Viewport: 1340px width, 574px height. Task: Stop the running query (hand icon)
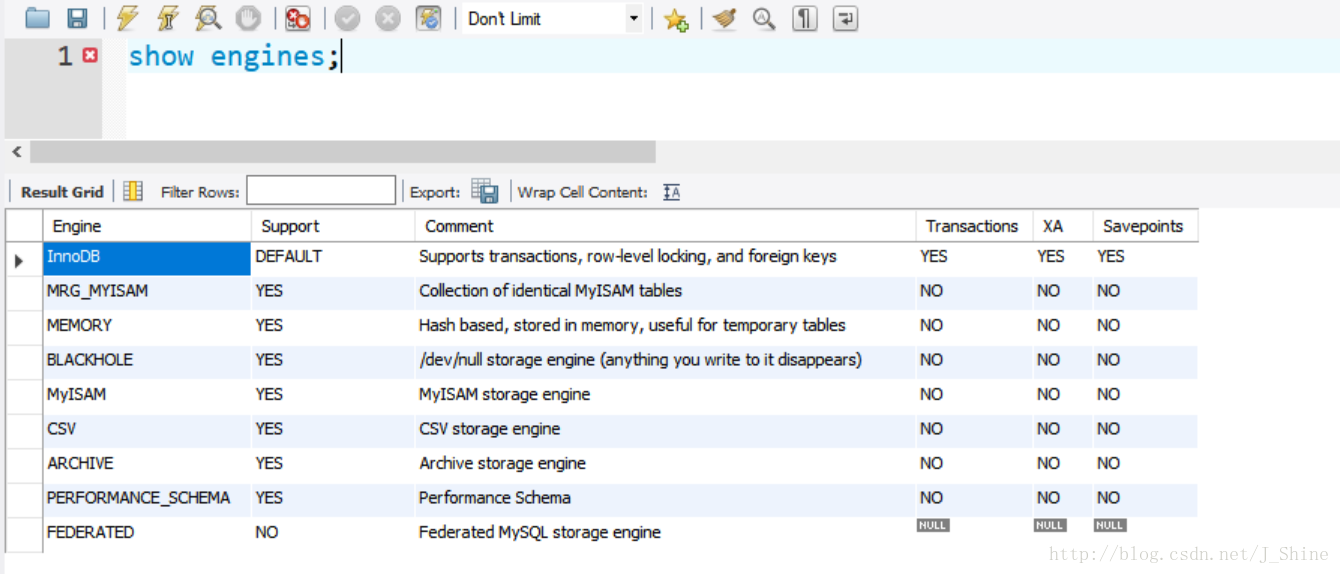[247, 18]
